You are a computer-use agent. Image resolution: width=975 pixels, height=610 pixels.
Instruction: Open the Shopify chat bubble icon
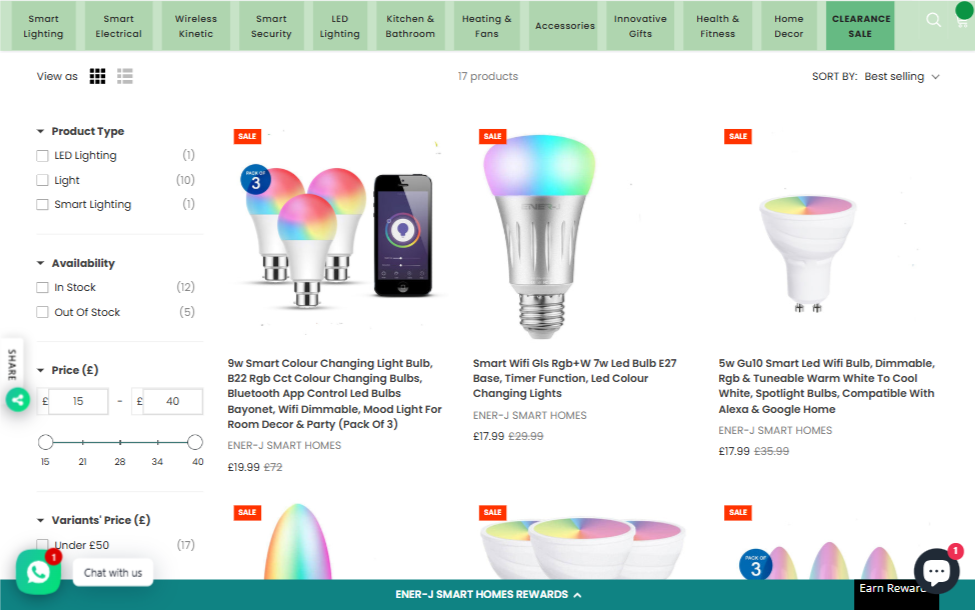point(936,570)
